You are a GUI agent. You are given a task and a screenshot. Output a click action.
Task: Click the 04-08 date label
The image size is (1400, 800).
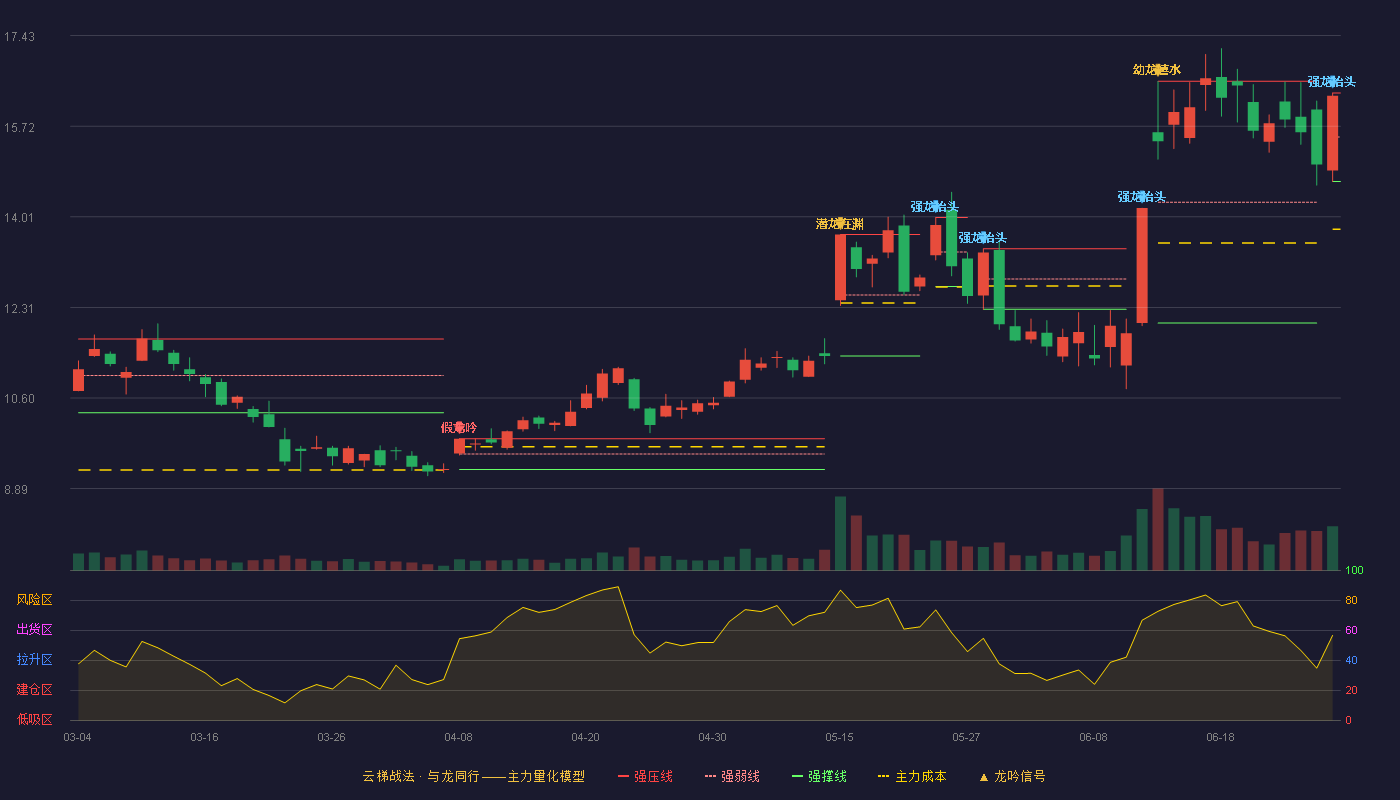[x=458, y=737]
